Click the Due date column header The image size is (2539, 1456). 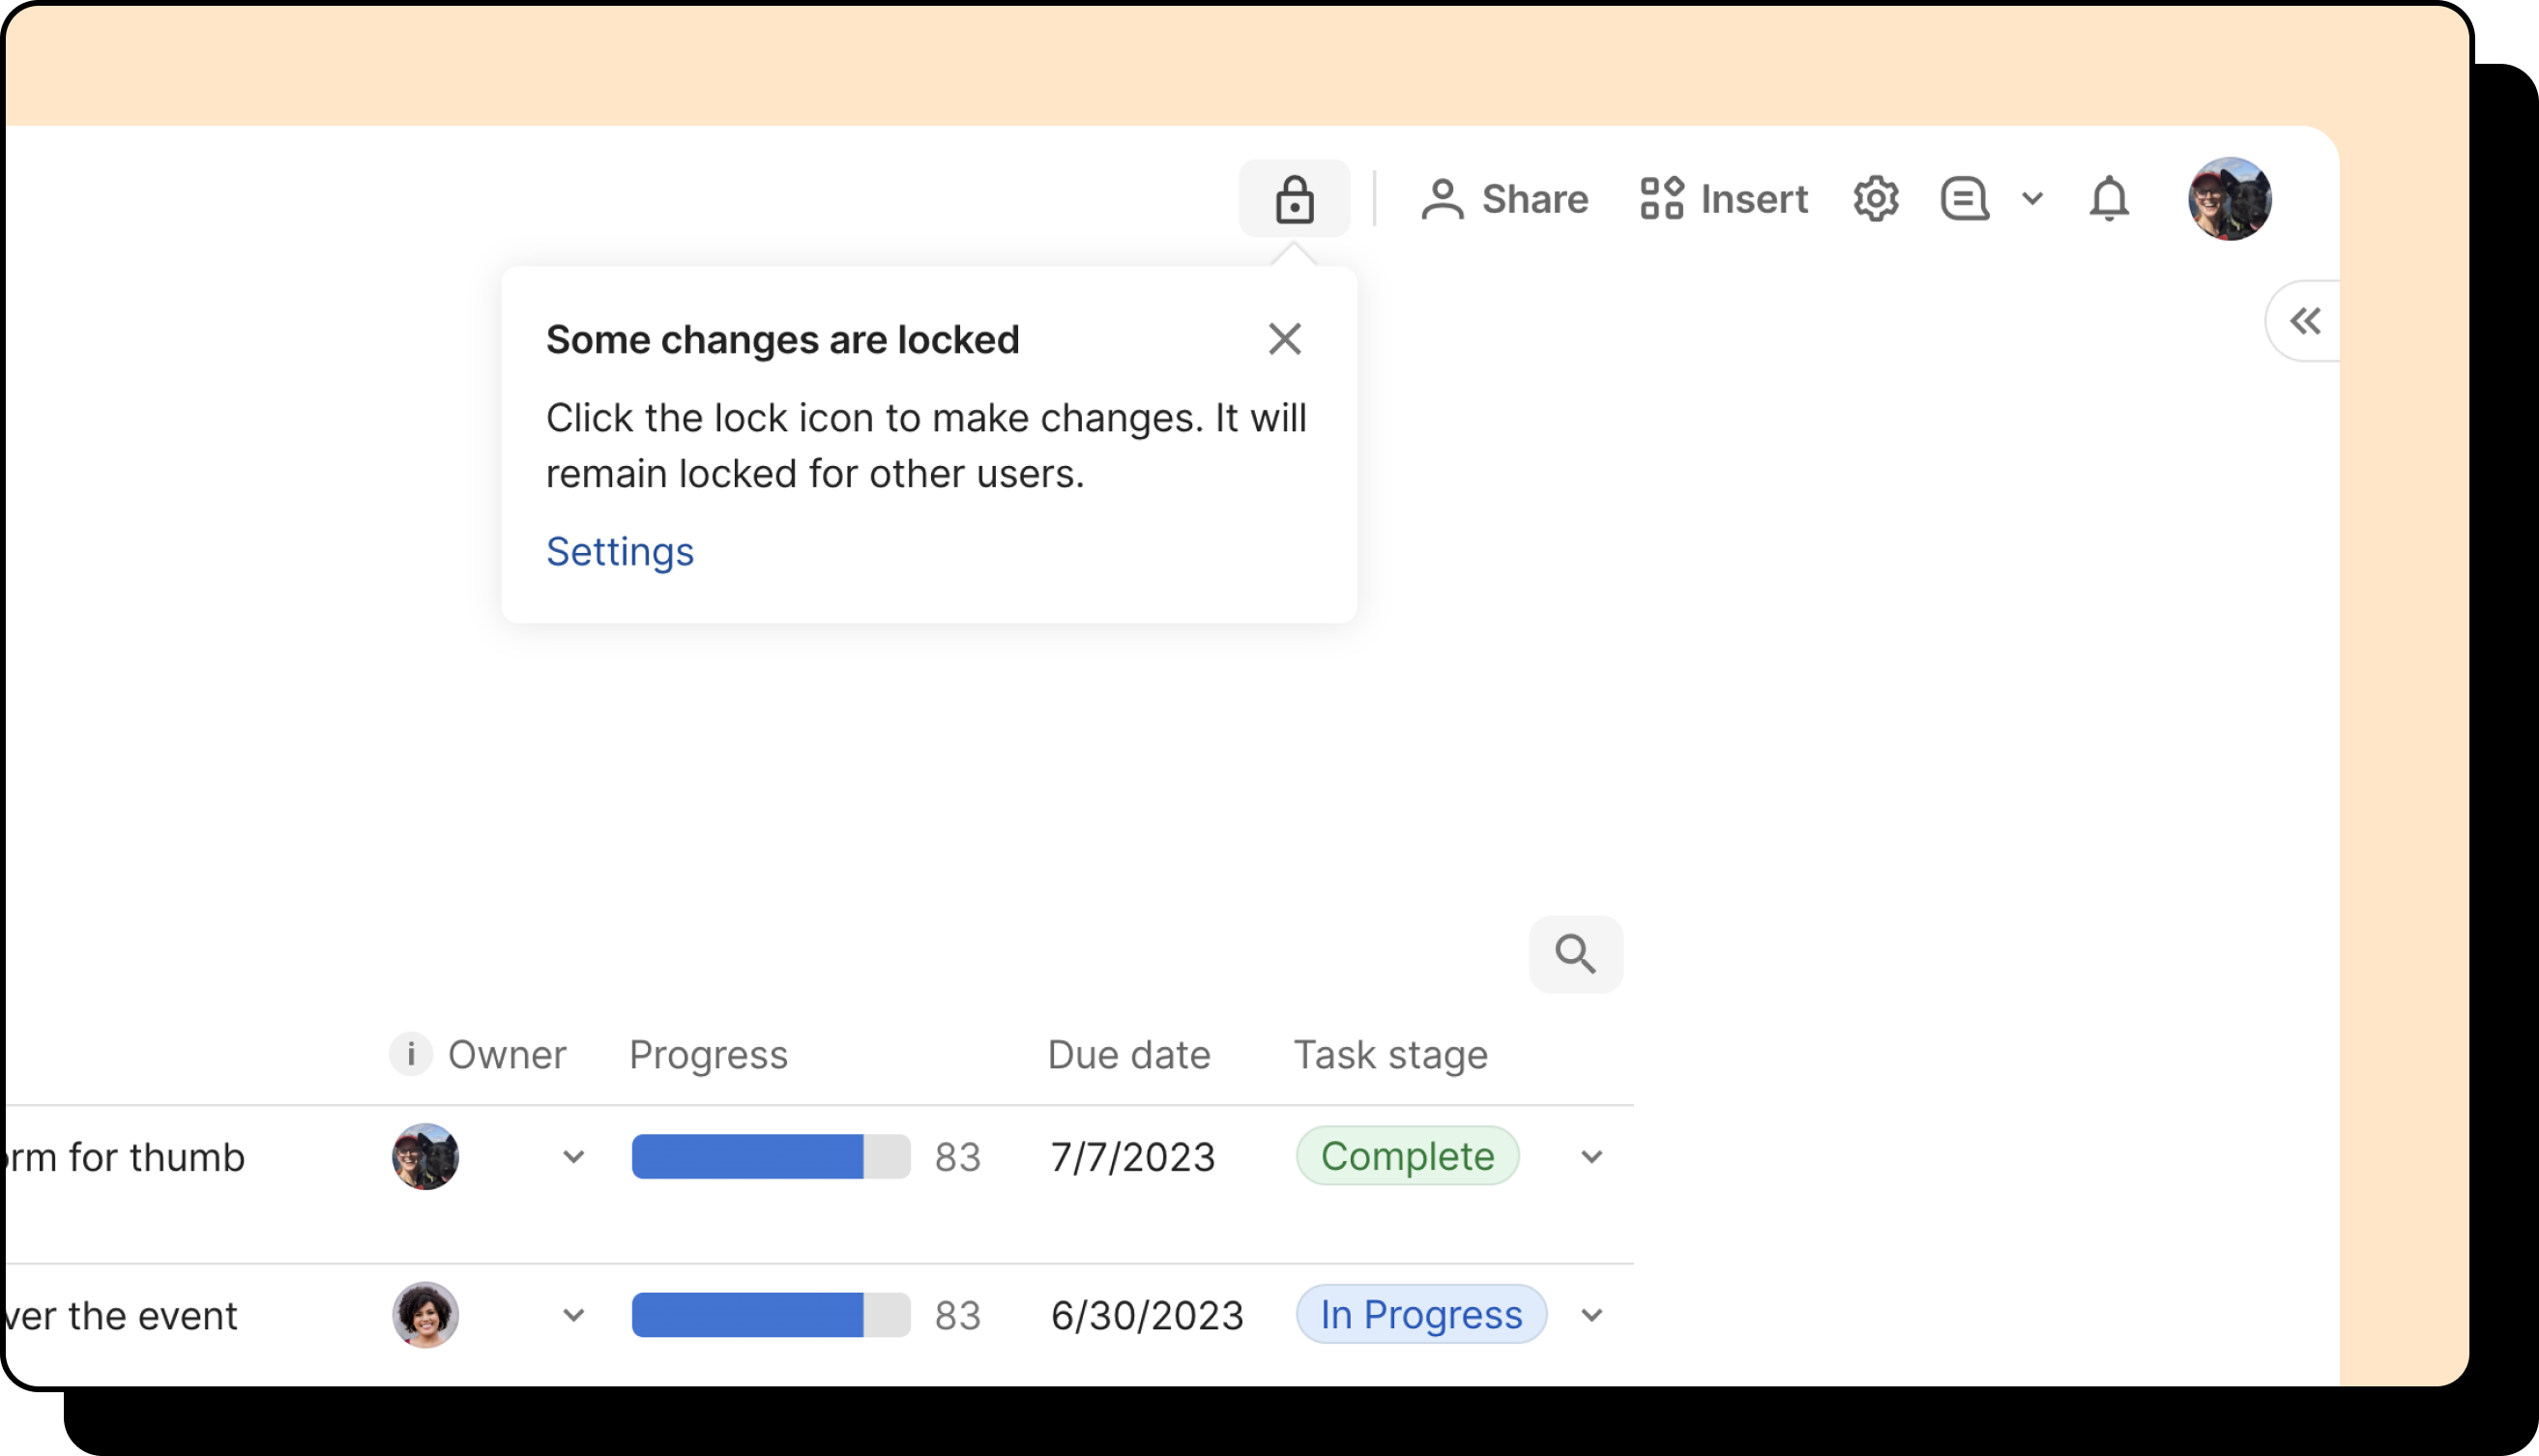tap(1128, 1054)
